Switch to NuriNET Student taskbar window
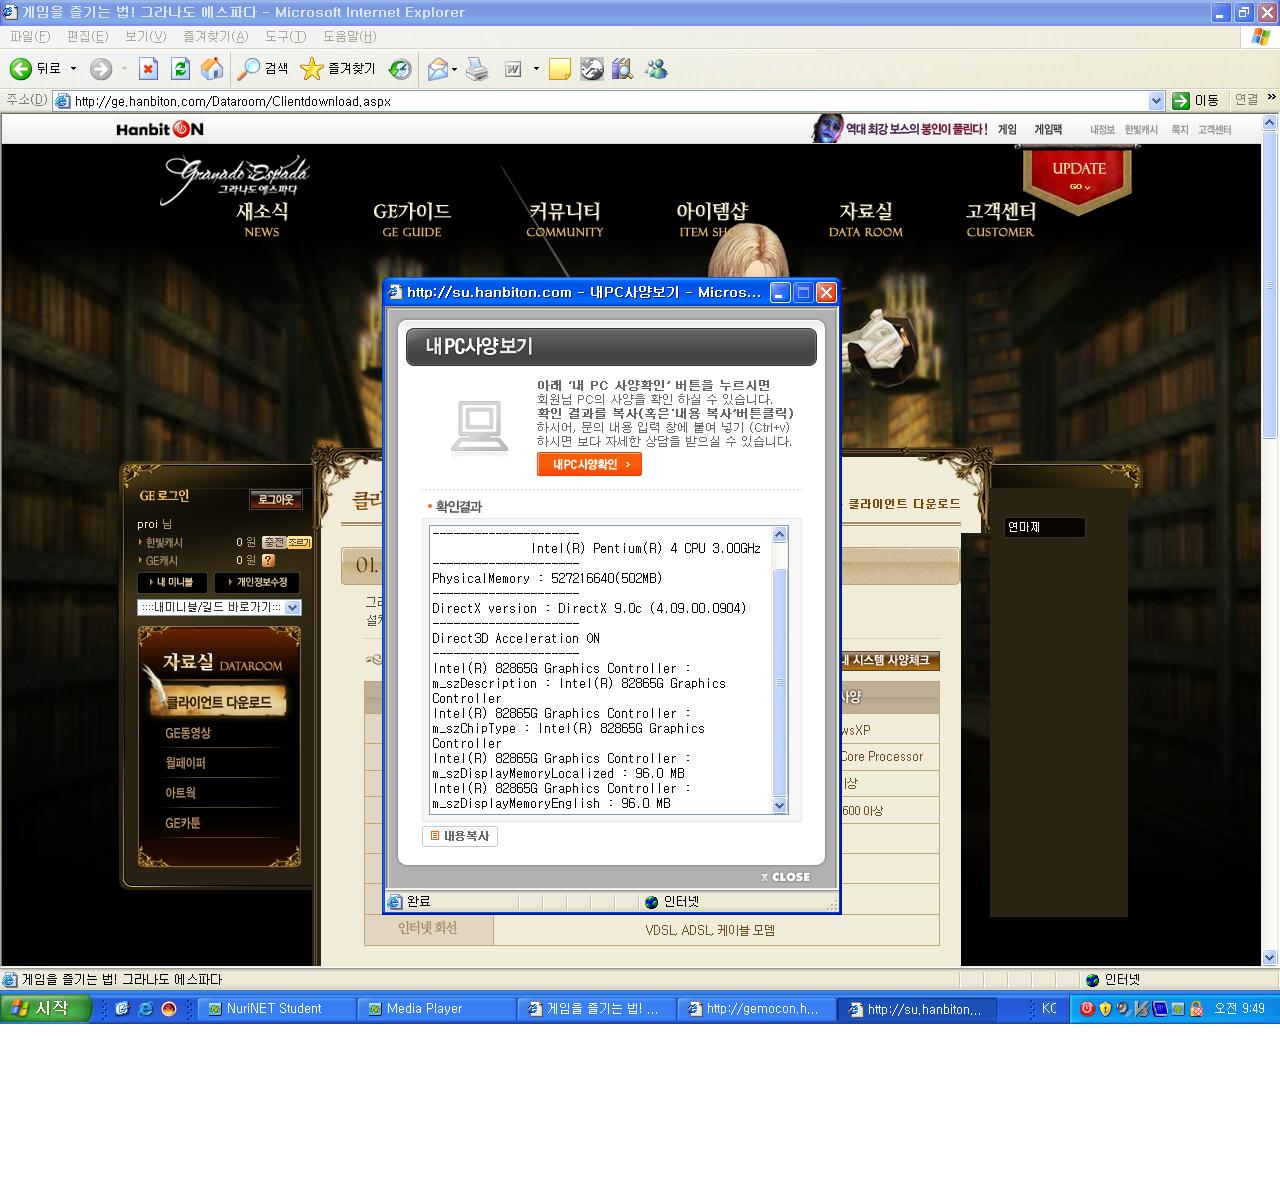 277,1009
